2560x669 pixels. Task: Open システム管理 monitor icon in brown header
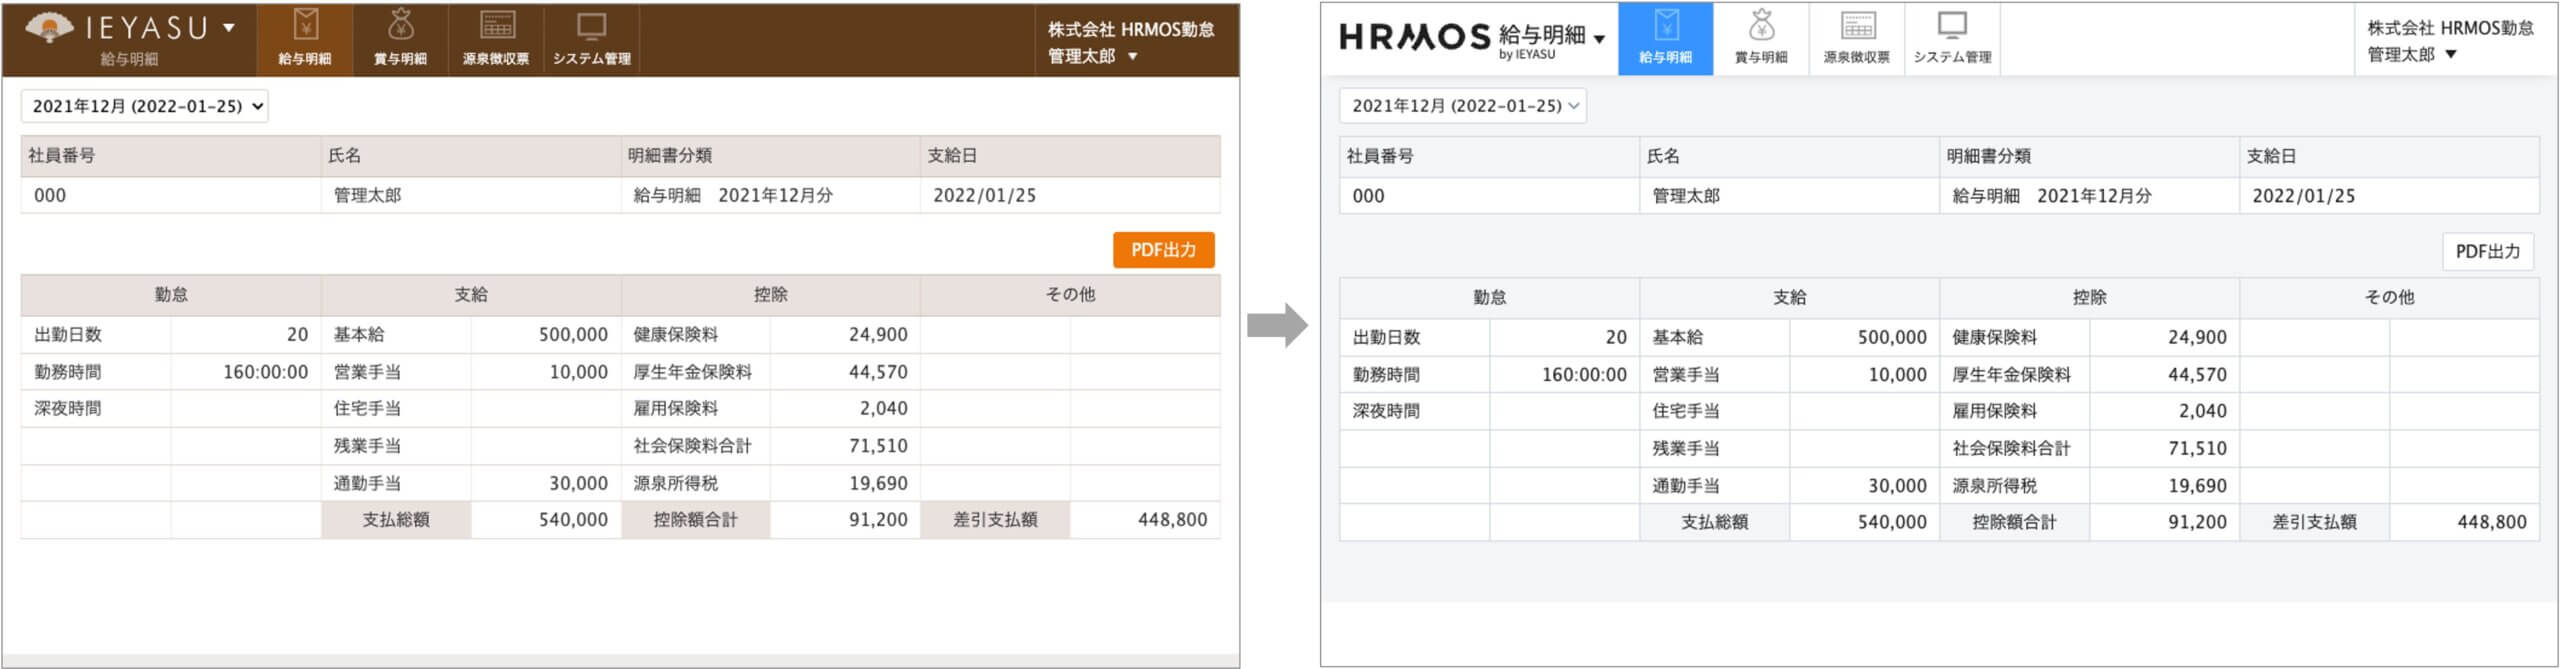click(x=591, y=25)
